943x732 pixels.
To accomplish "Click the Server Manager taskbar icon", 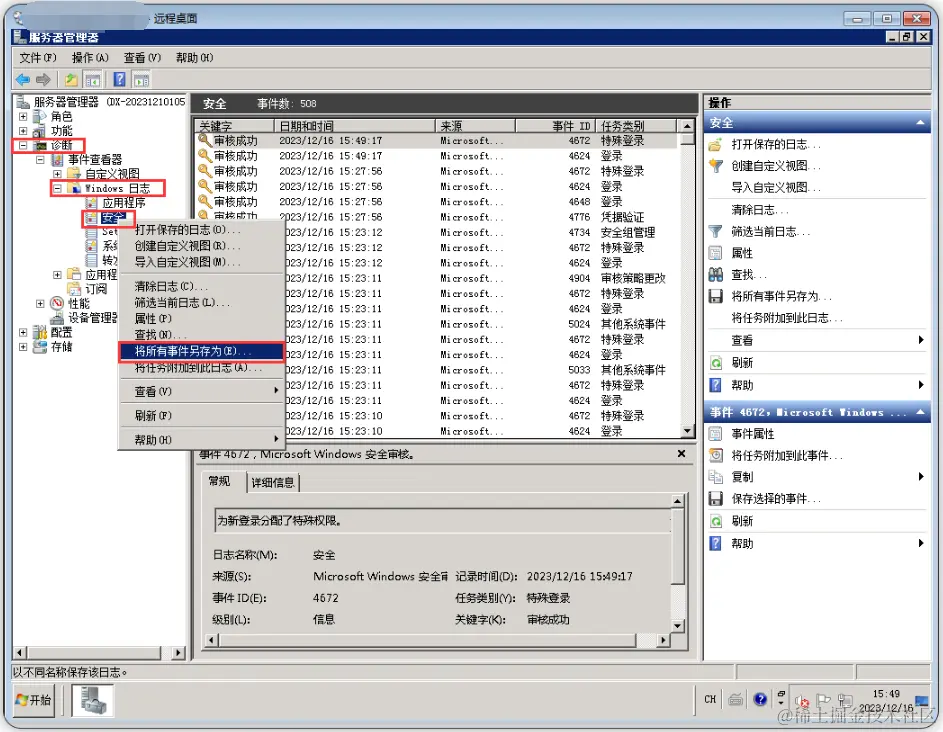I will point(93,701).
